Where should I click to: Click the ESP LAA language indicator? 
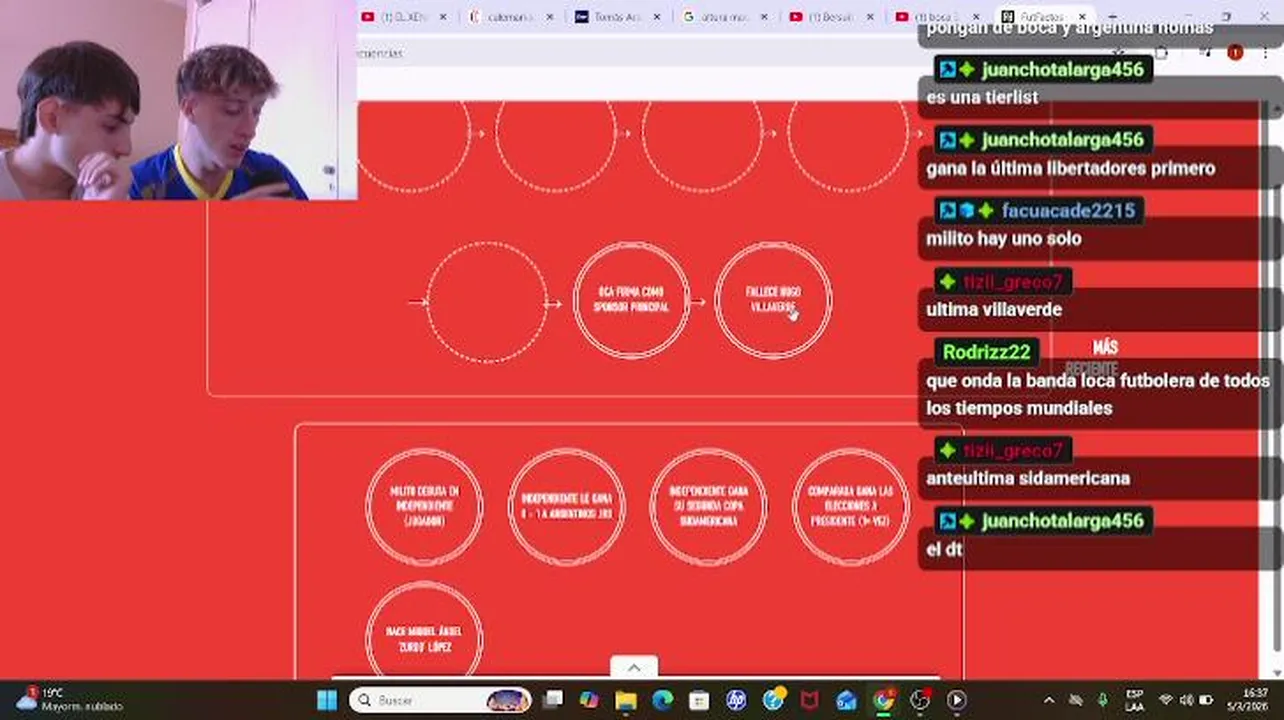[x=1135, y=700]
